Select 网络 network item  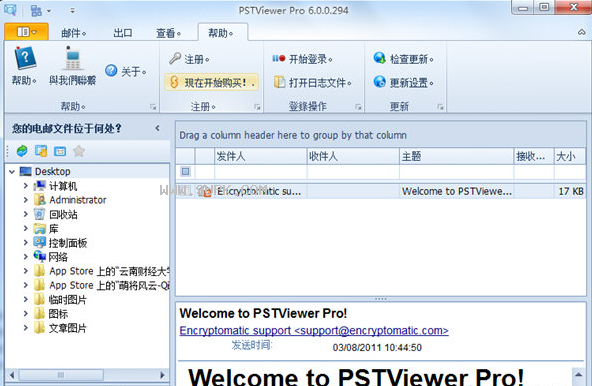click(58, 257)
